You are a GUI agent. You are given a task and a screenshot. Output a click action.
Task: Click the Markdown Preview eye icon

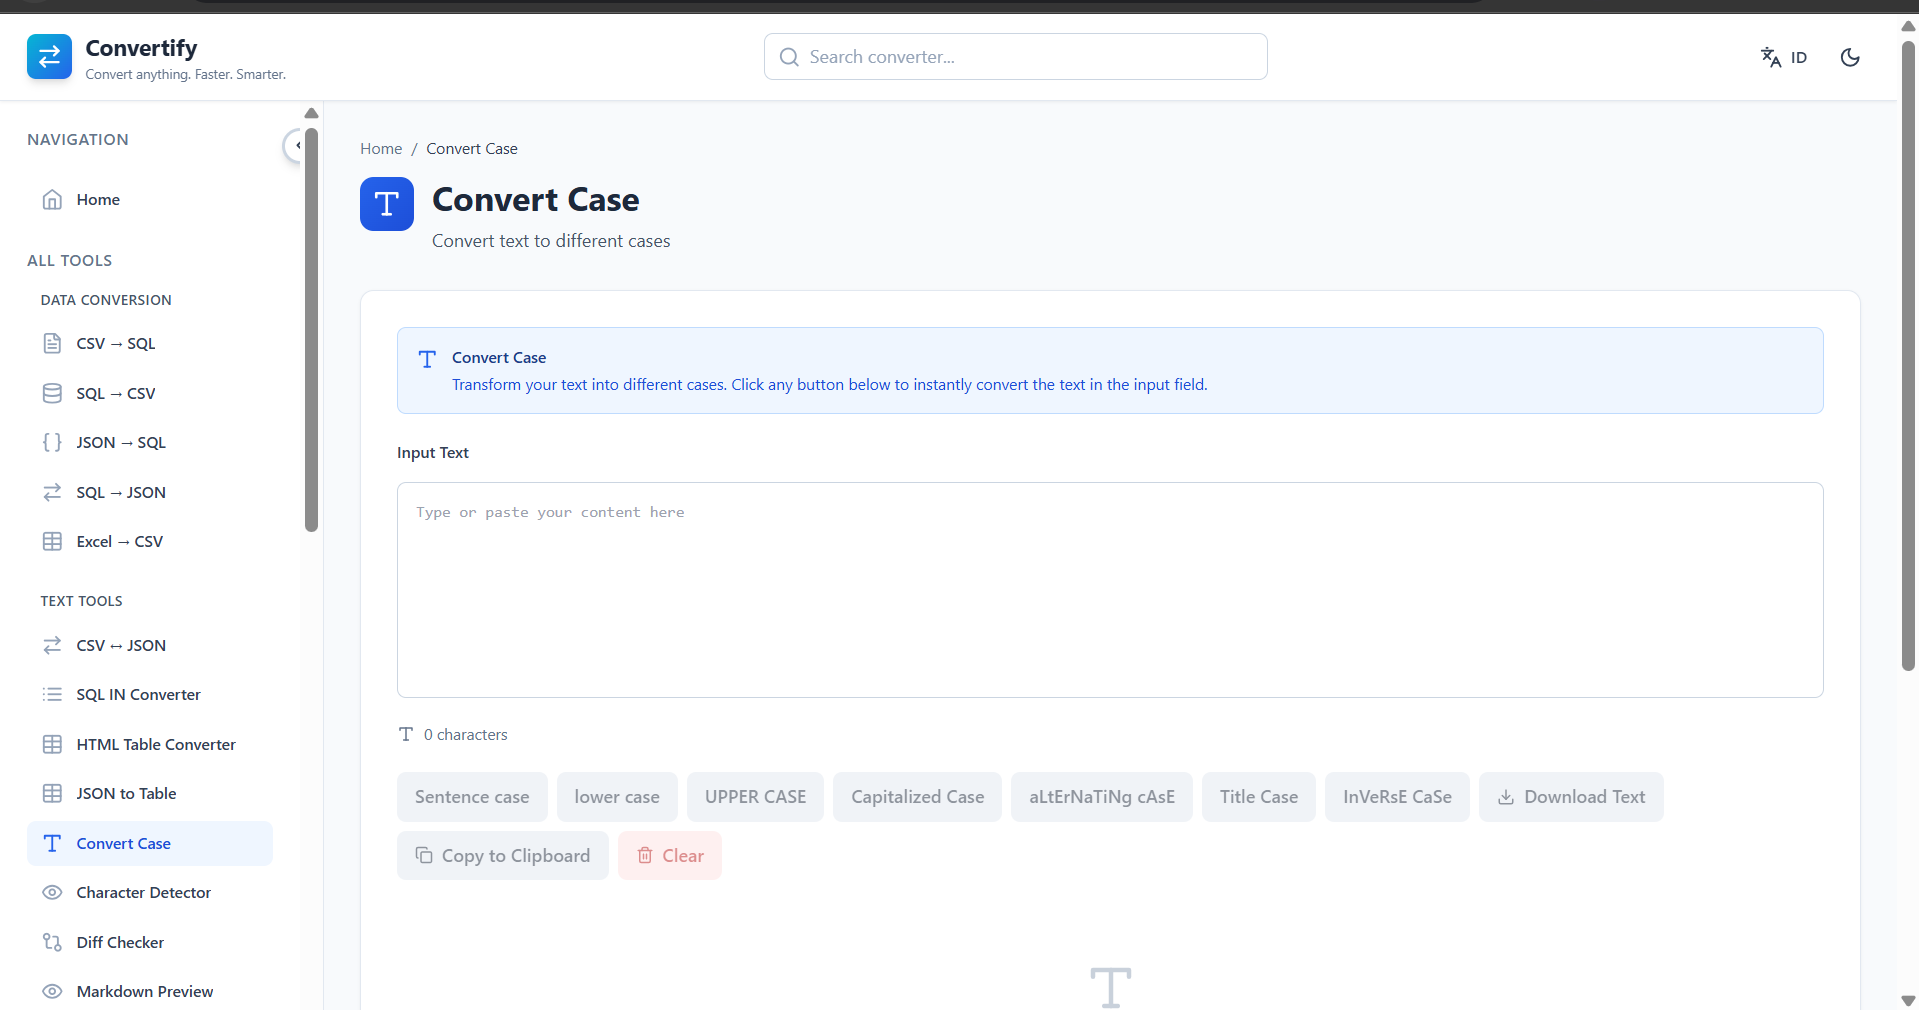coord(53,991)
